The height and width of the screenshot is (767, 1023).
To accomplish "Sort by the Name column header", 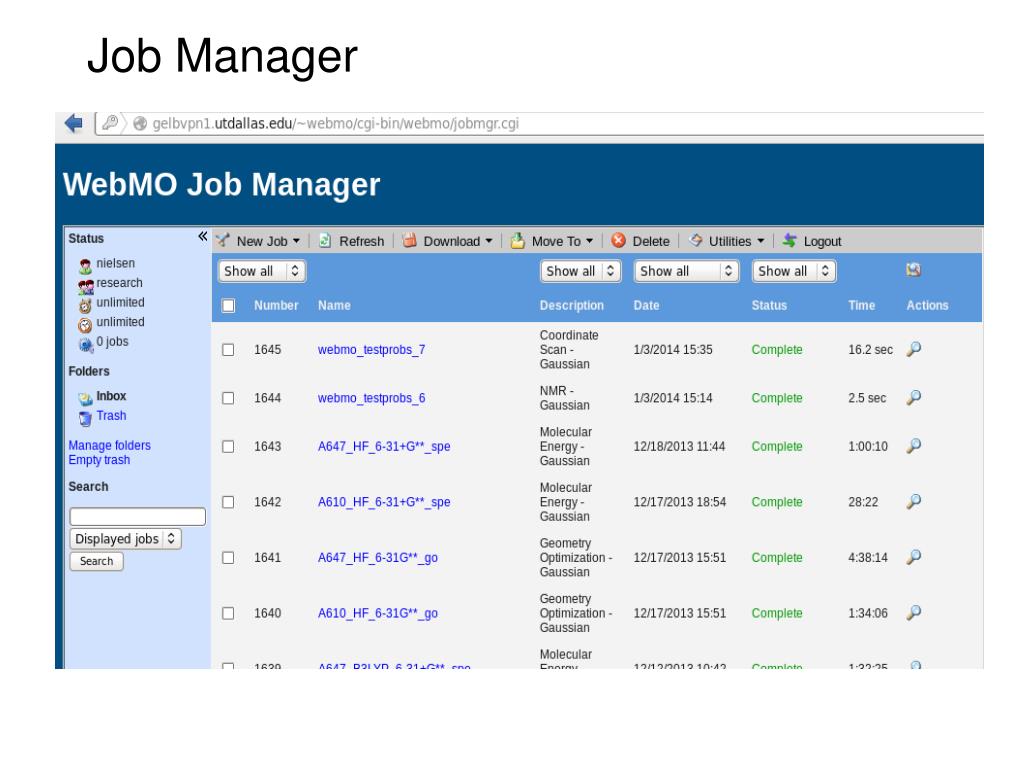I will click(x=334, y=305).
